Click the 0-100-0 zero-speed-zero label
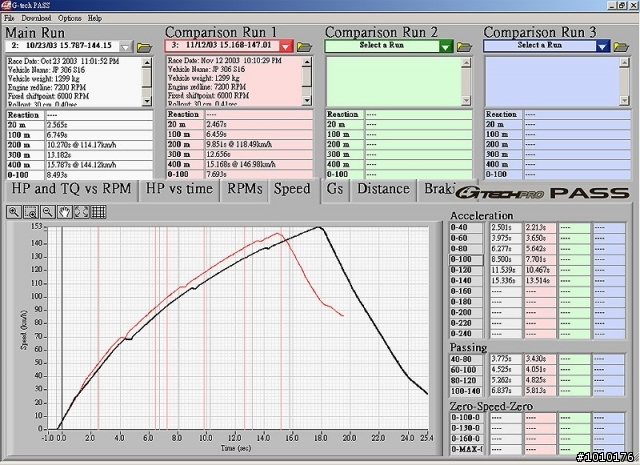This screenshot has width=640, height=465. pyautogui.click(x=466, y=418)
